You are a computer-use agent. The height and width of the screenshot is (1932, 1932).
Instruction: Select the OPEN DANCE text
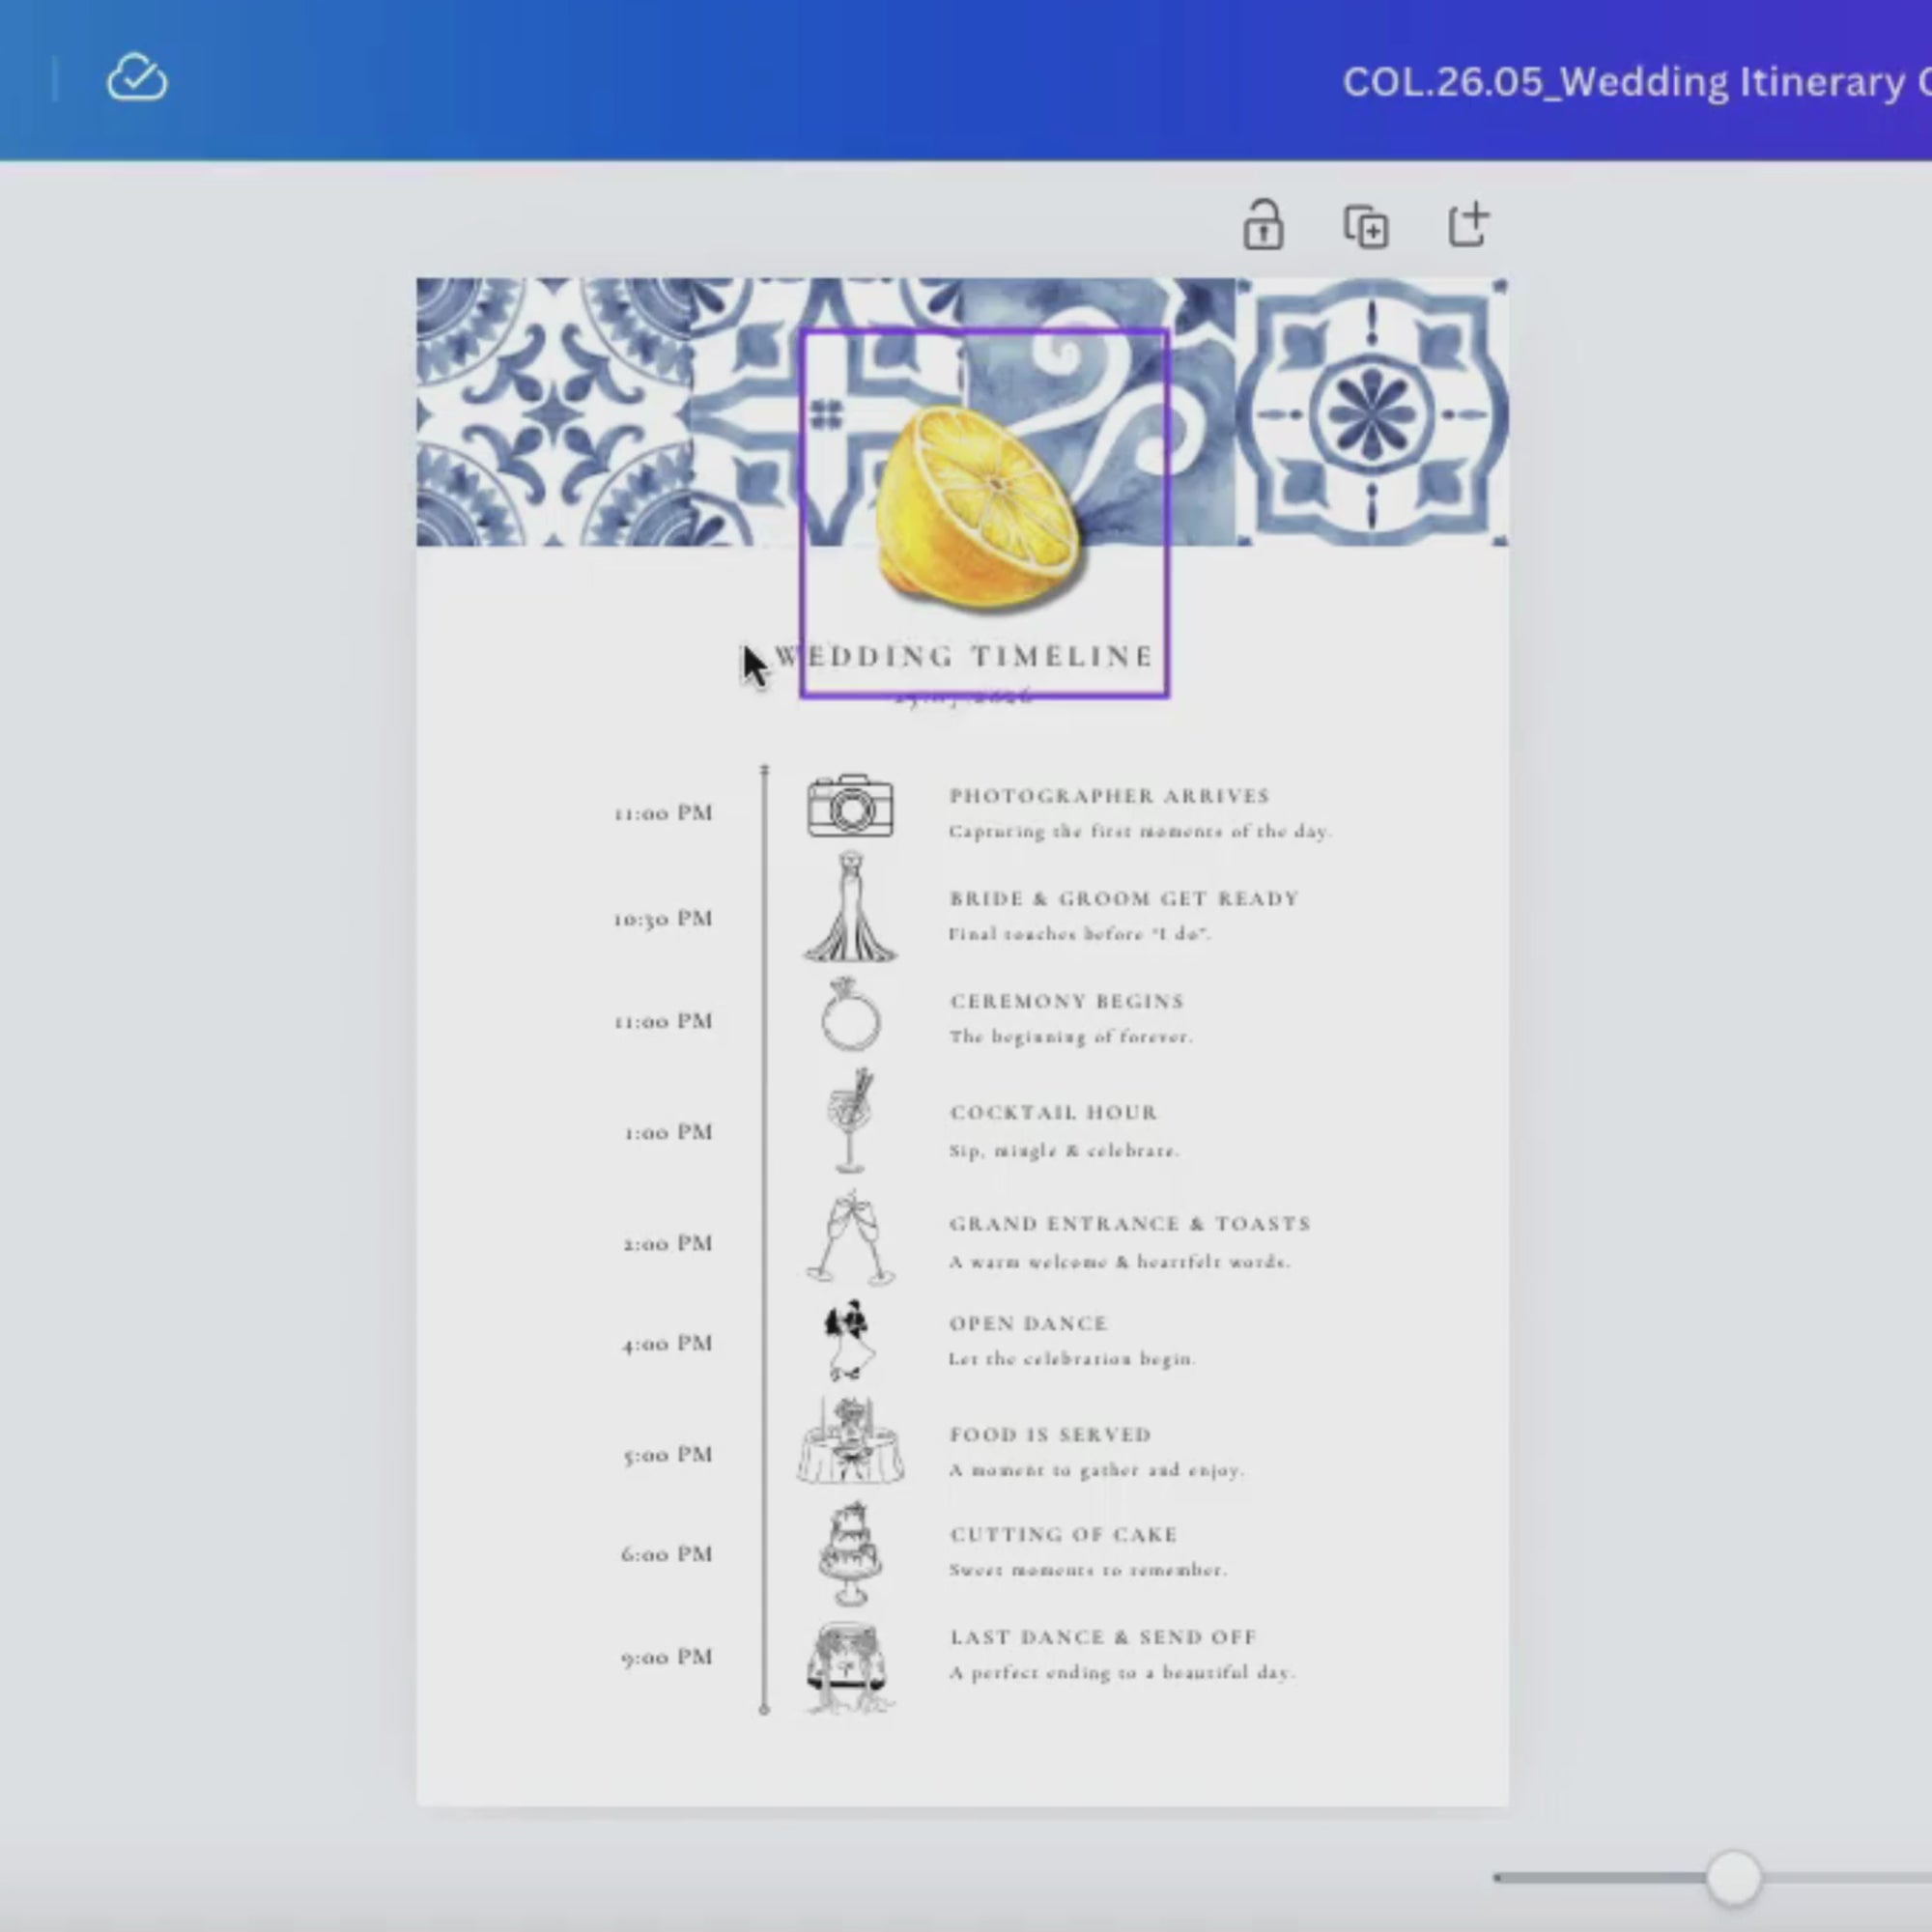pyautogui.click(x=1028, y=1323)
